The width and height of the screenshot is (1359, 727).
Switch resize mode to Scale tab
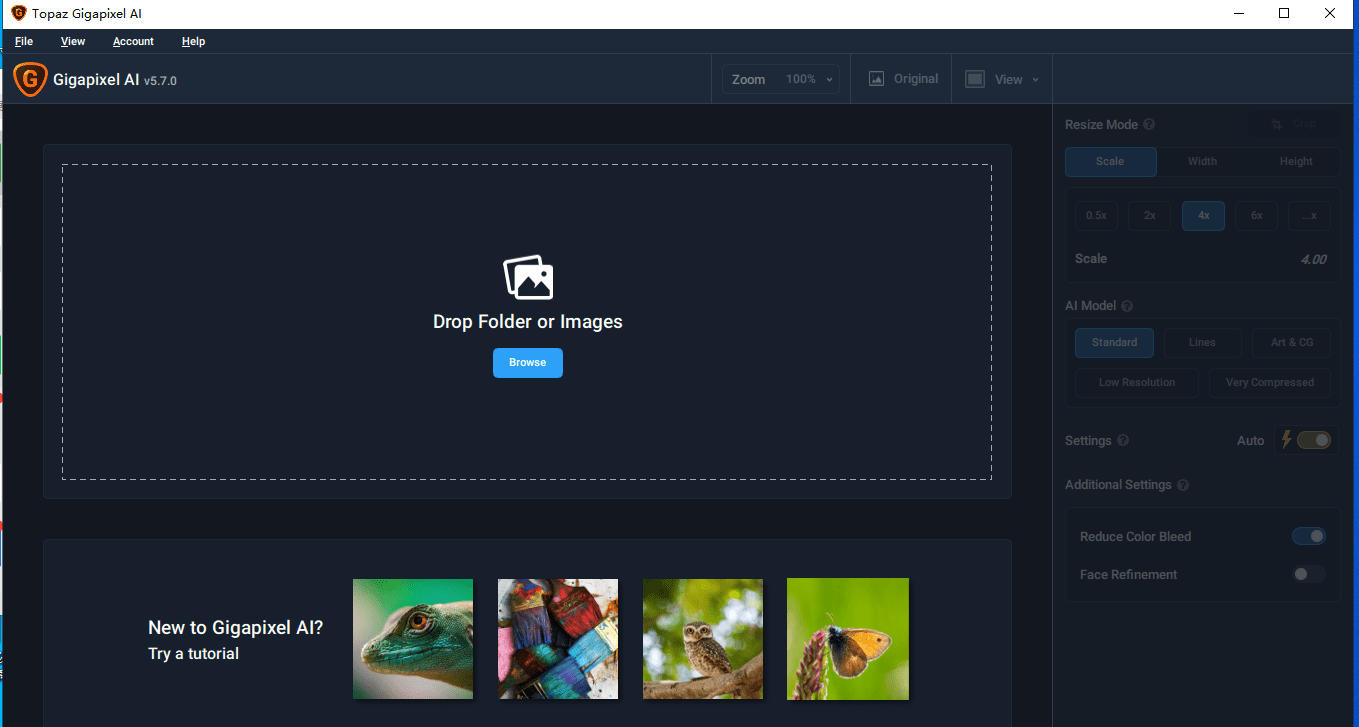pos(1110,162)
